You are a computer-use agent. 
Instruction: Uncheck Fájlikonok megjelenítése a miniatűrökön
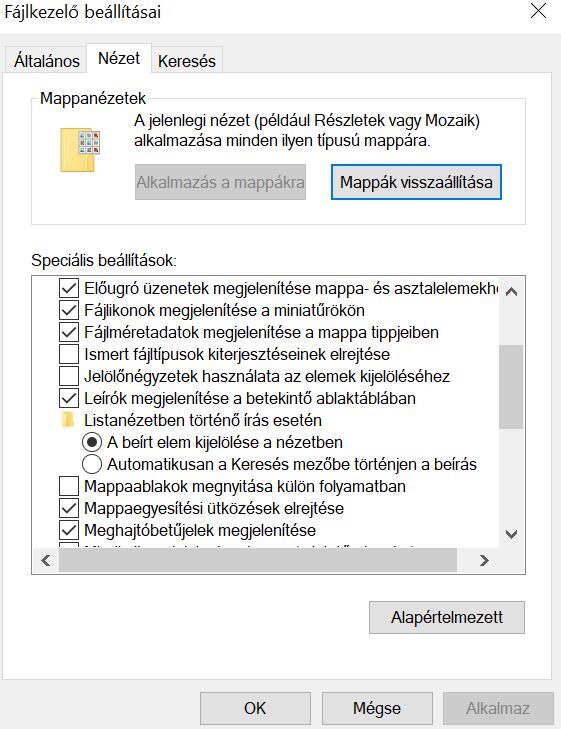click(69, 310)
